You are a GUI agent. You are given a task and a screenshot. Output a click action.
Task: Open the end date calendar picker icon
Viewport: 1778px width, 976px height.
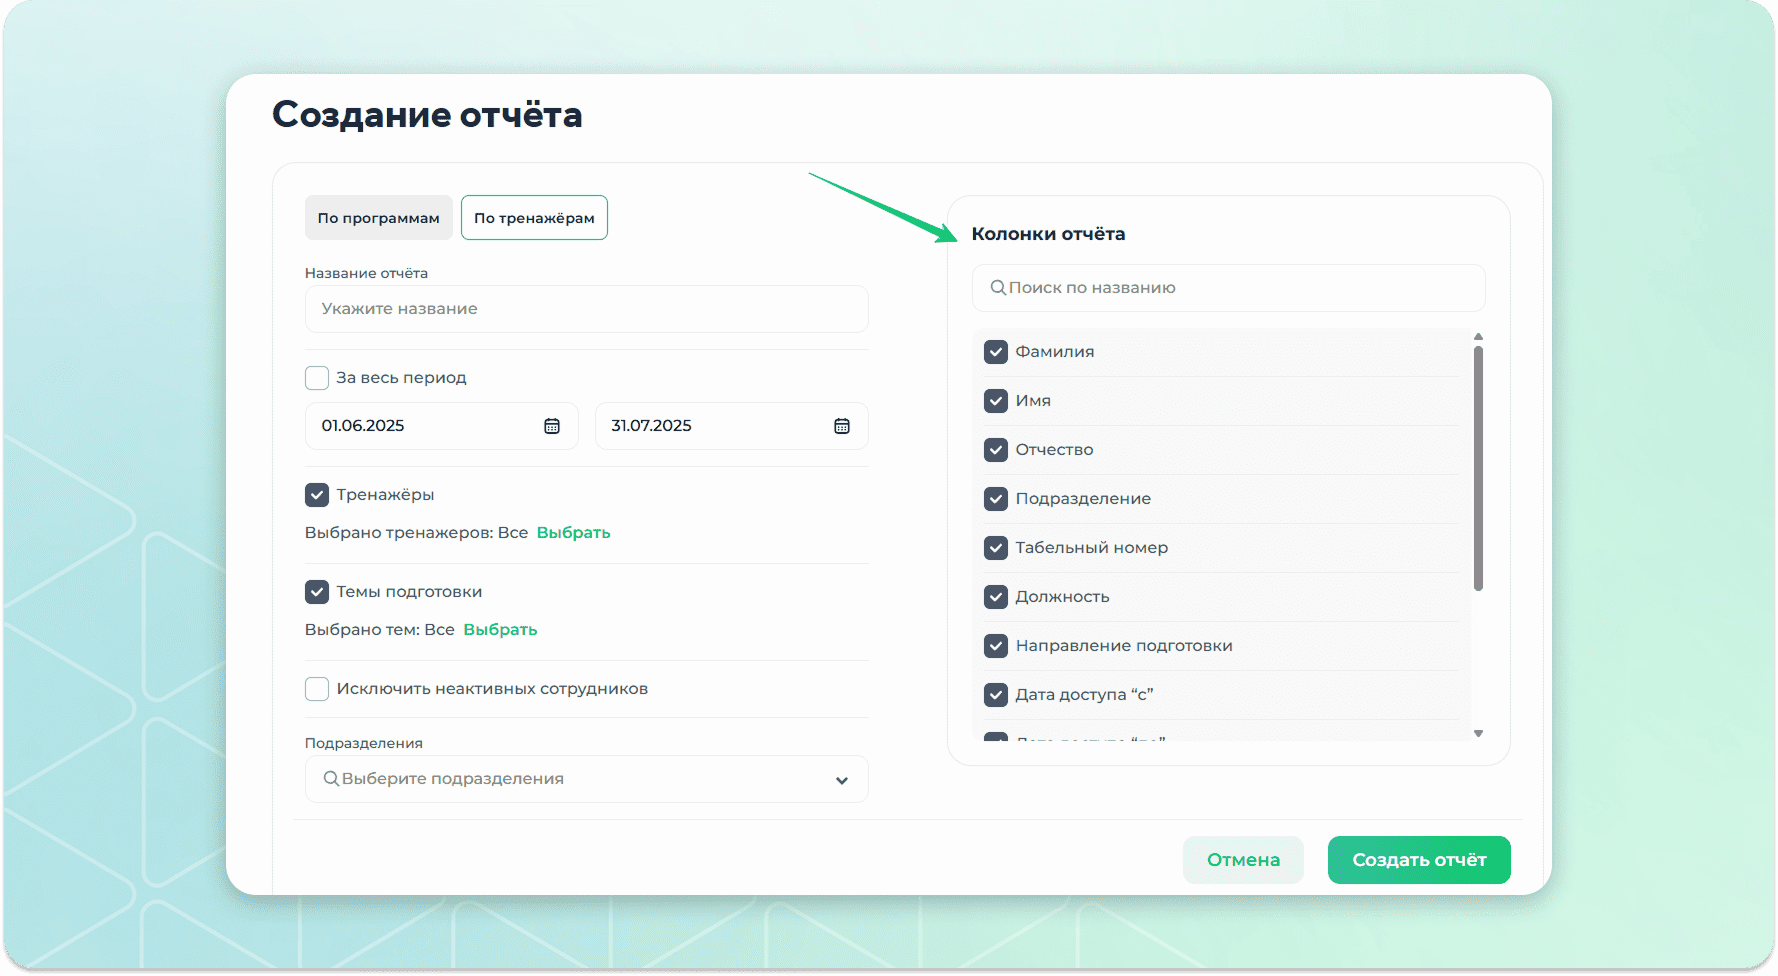pyautogui.click(x=841, y=426)
